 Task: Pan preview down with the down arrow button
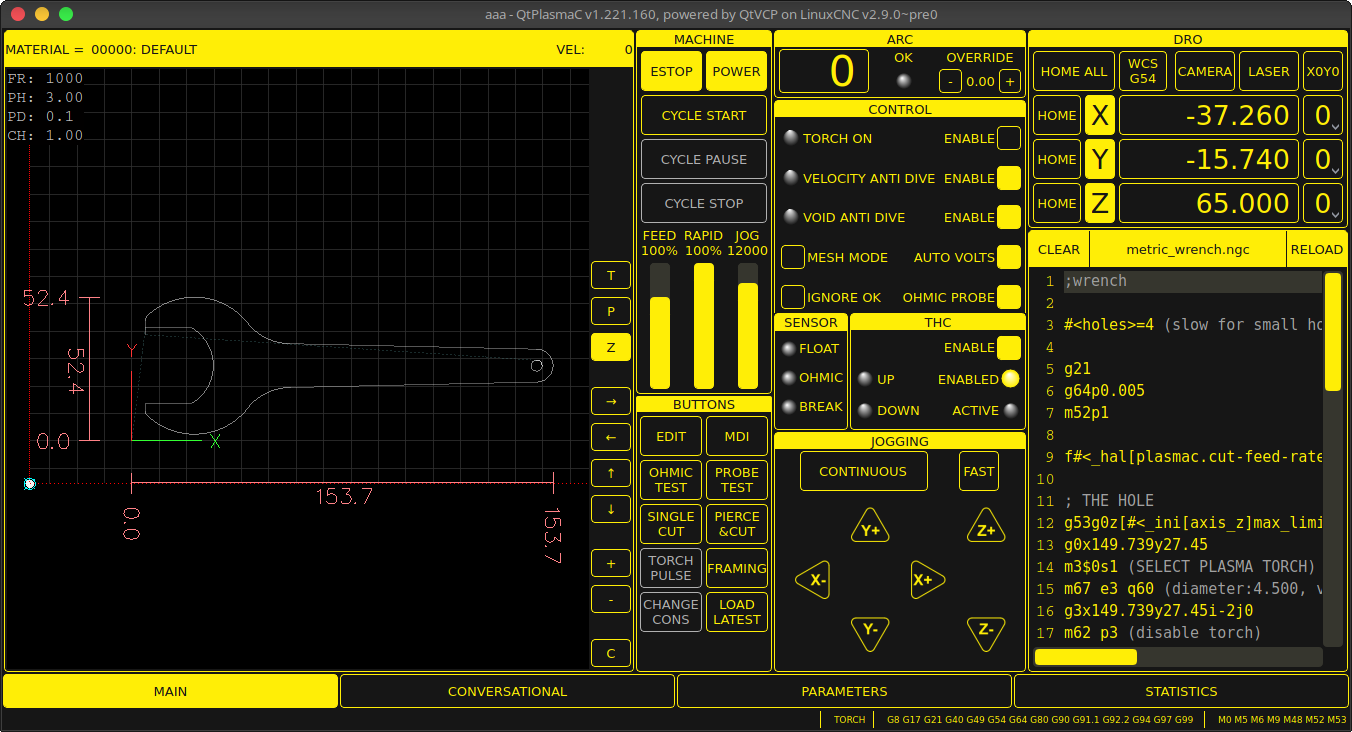coord(611,509)
